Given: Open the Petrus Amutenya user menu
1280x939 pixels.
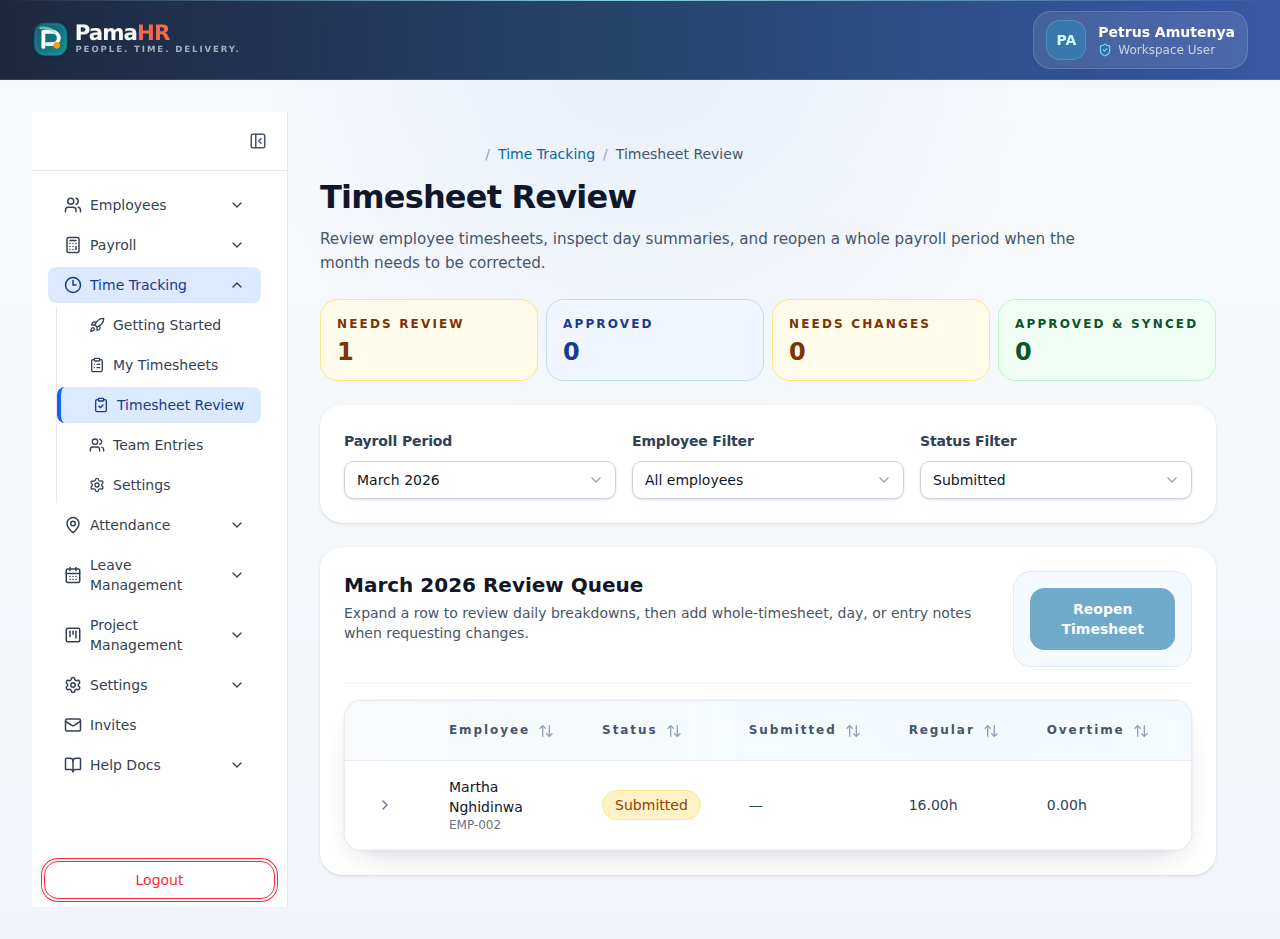Looking at the screenshot, I should (x=1140, y=40).
